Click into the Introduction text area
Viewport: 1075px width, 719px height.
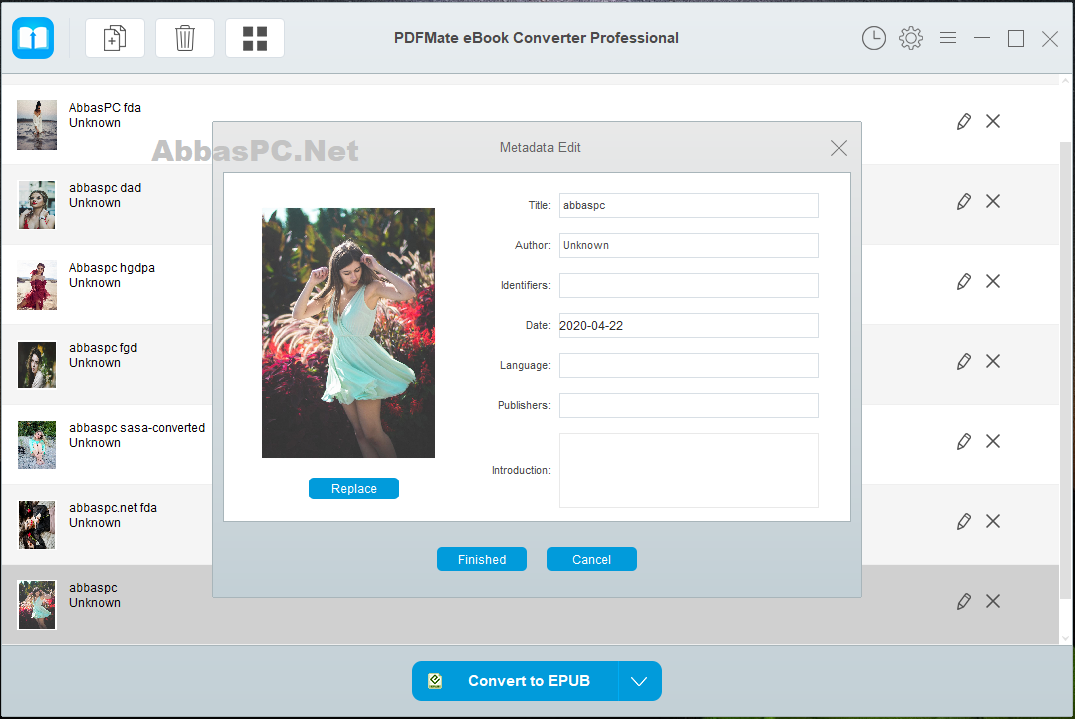tap(688, 470)
